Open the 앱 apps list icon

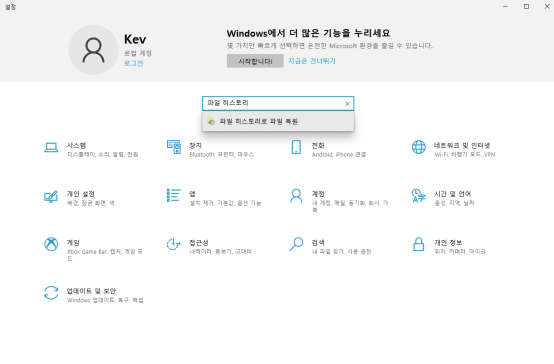[173, 195]
